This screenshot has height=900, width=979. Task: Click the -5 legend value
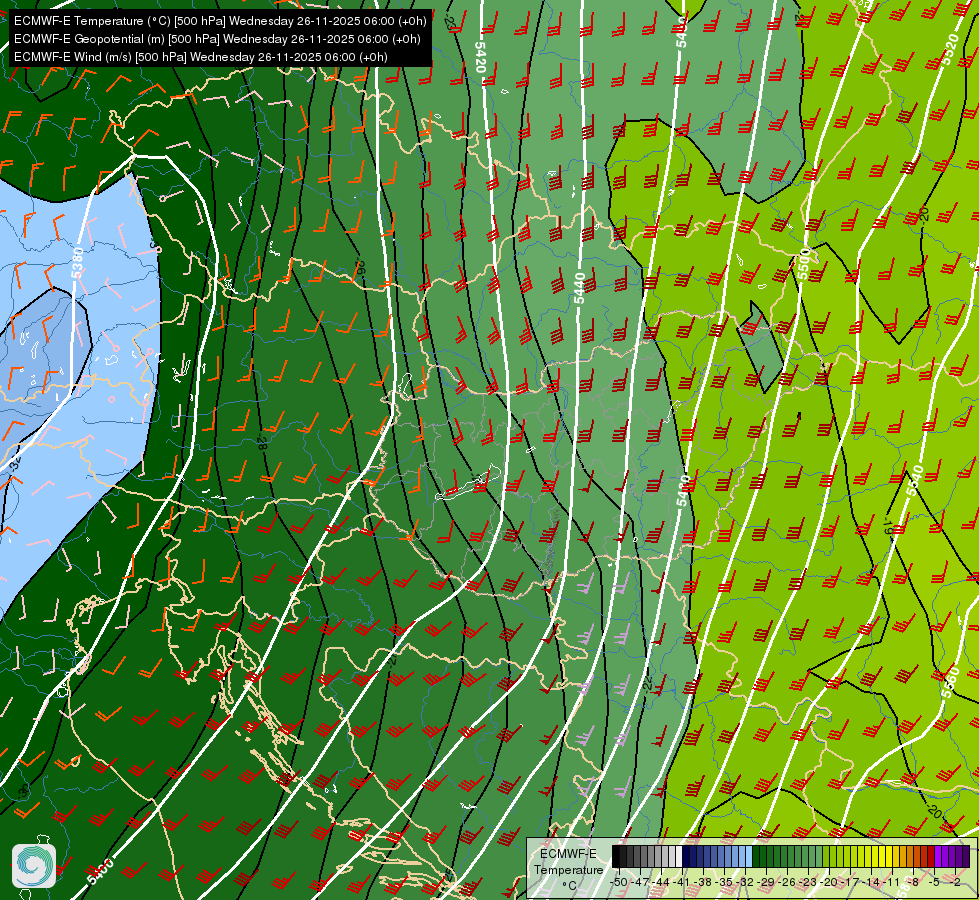point(934,882)
